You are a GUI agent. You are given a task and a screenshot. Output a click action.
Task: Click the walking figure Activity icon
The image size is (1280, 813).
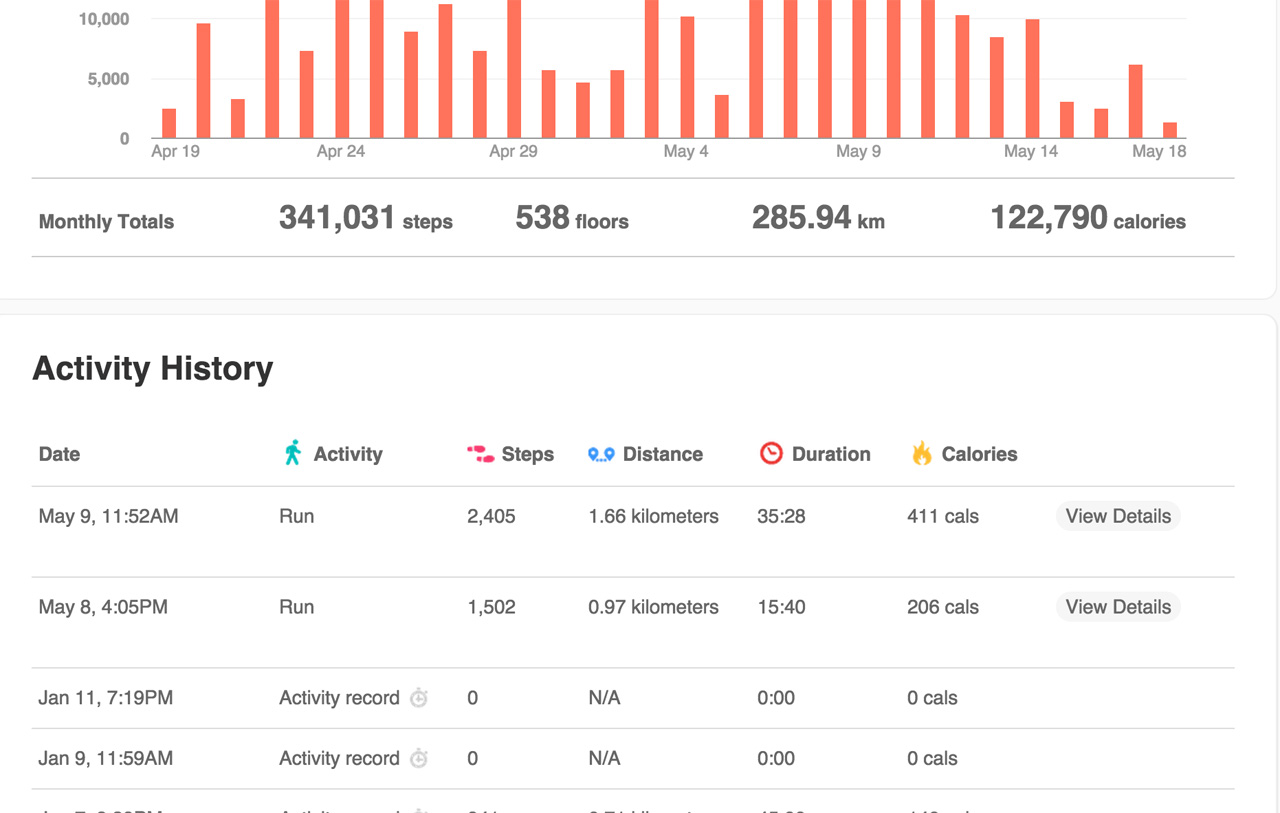tap(293, 453)
